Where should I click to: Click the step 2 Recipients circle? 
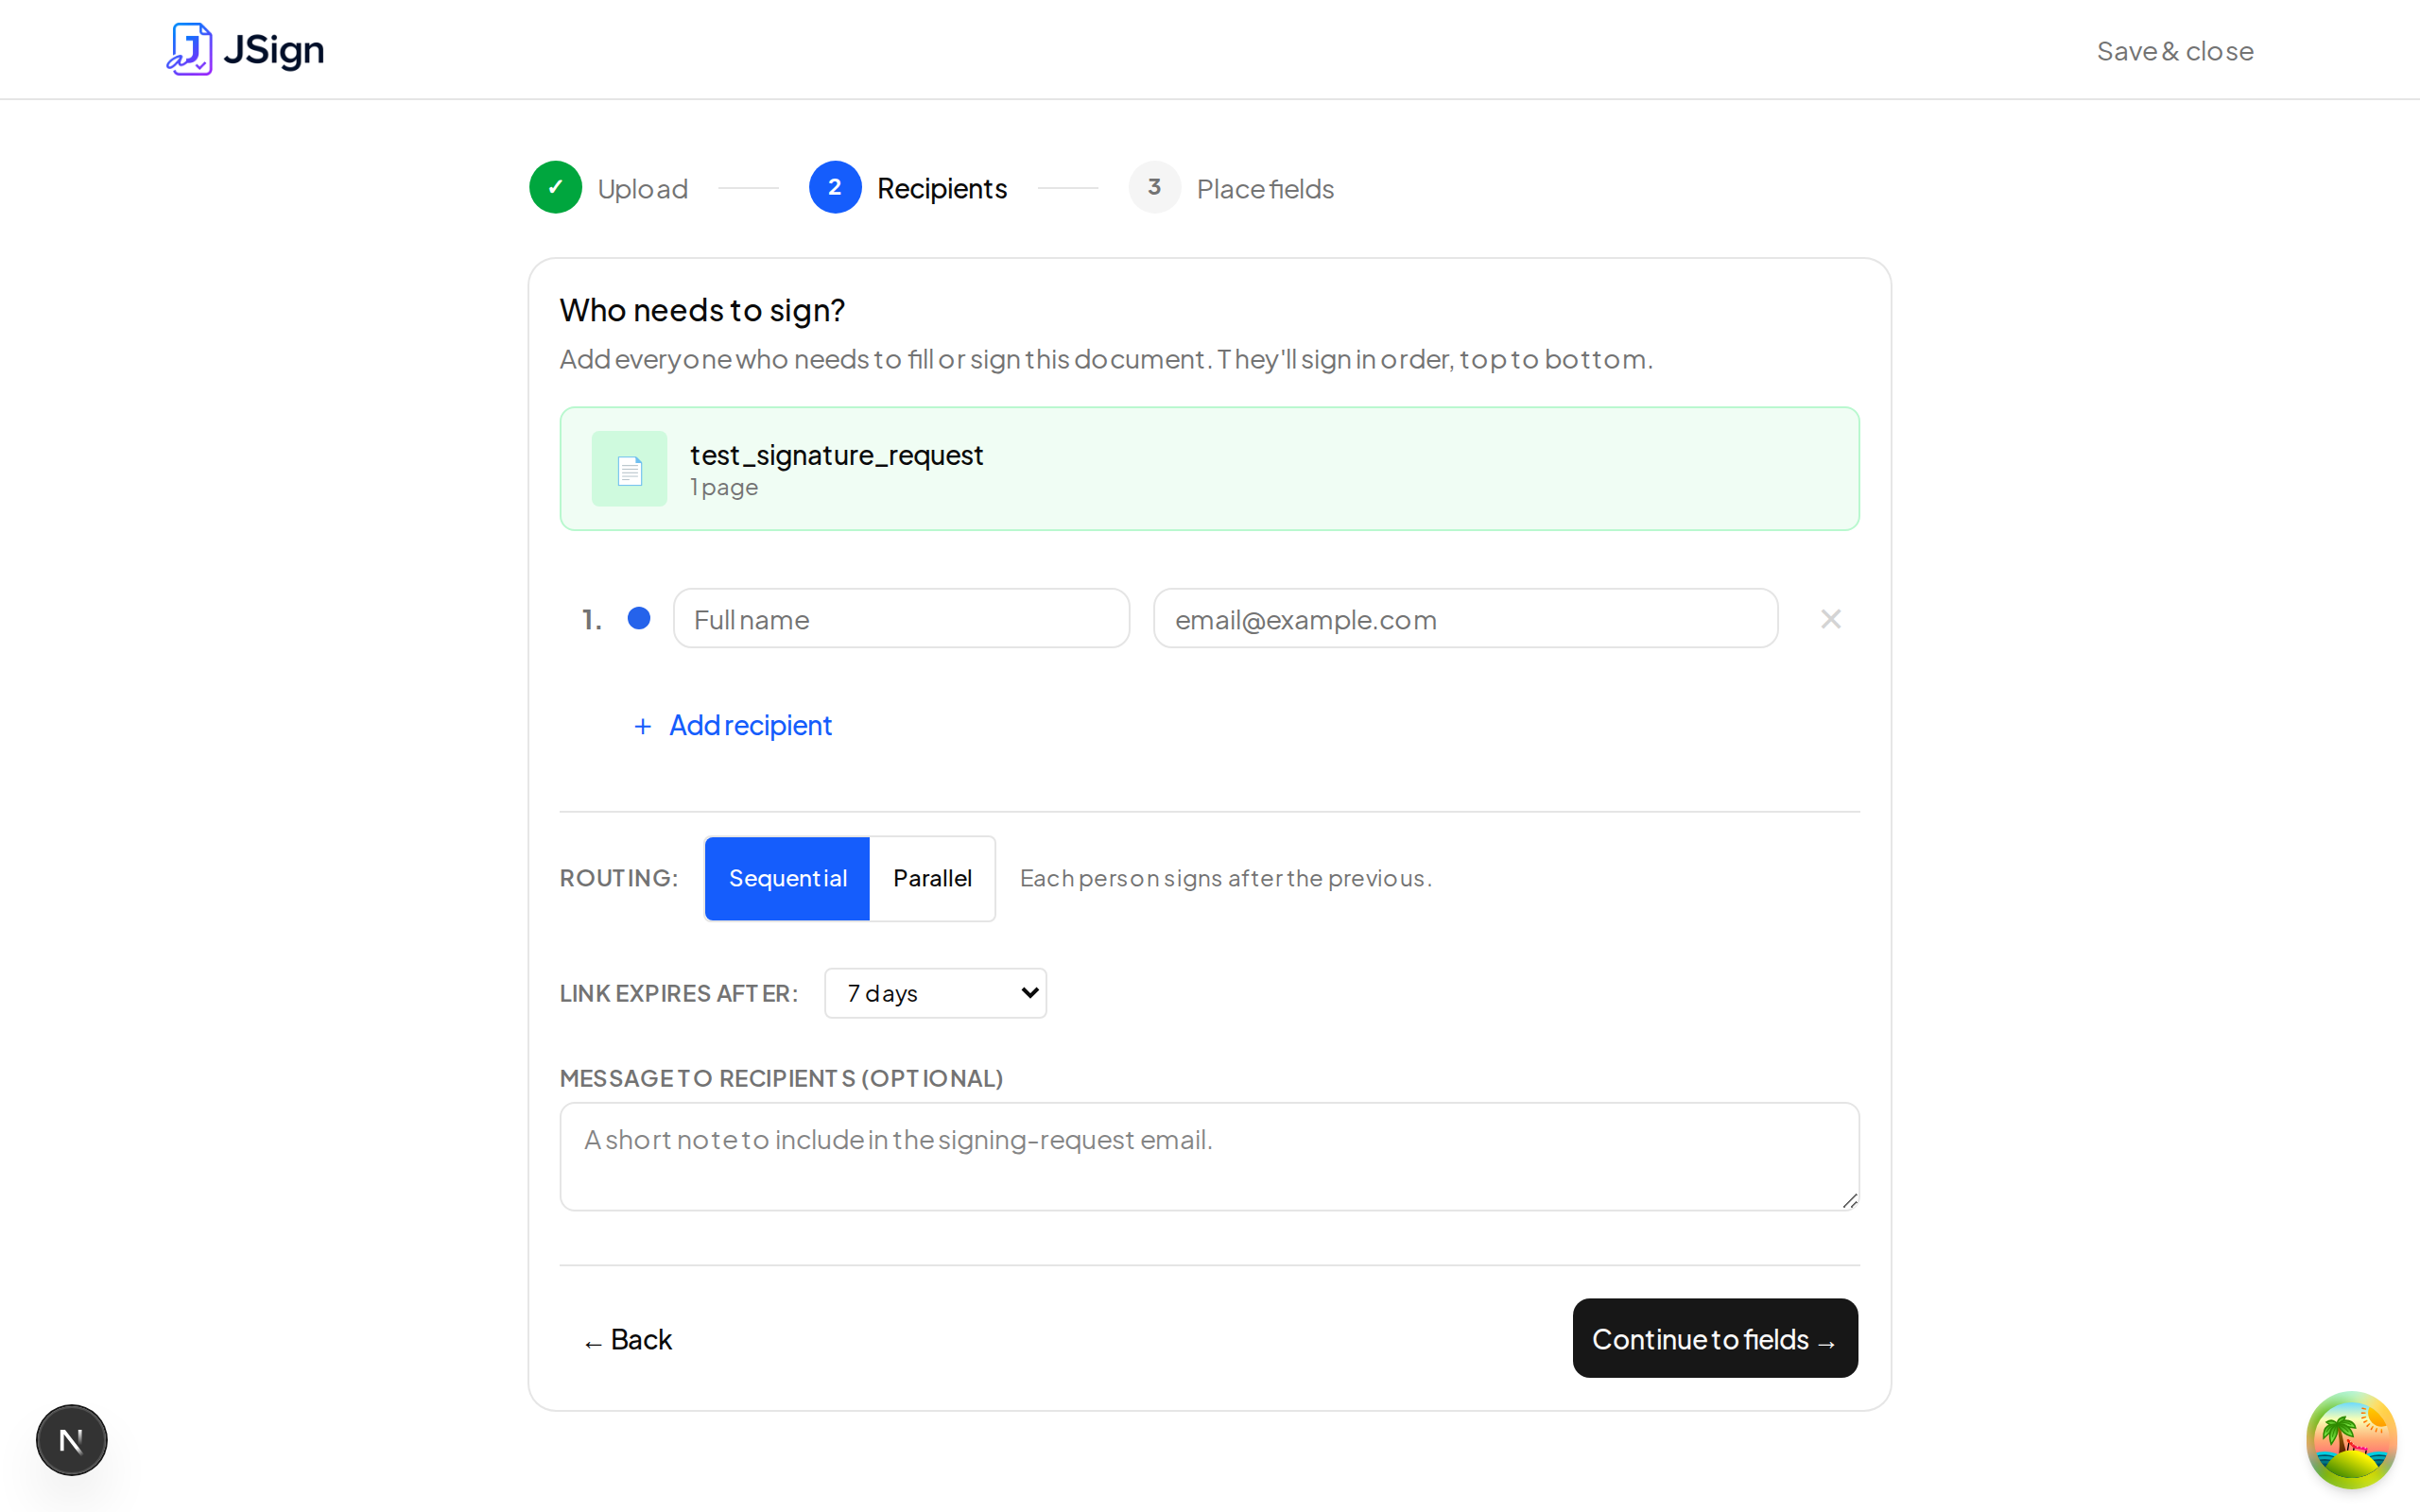coord(835,187)
